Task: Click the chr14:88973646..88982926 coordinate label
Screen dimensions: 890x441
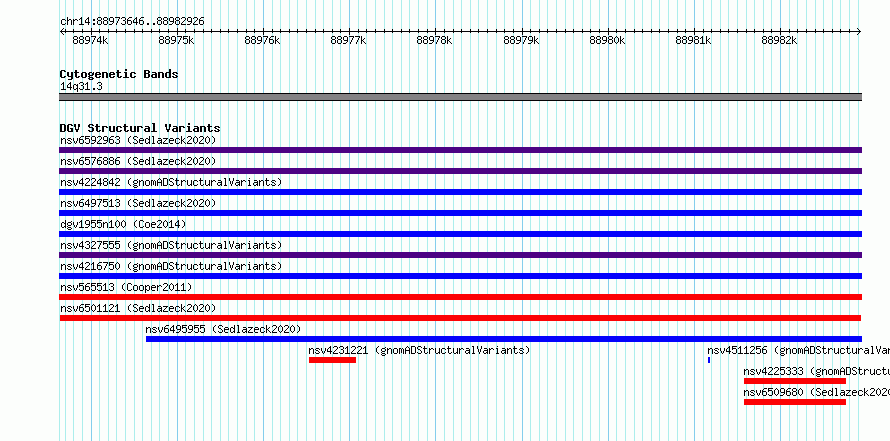Action: click(132, 22)
